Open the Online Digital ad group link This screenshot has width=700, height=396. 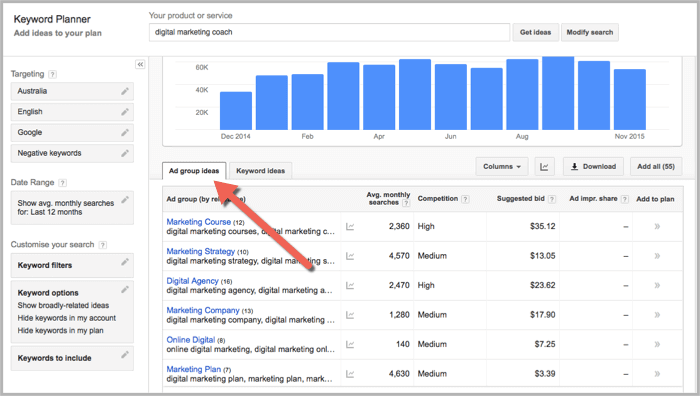click(x=191, y=340)
